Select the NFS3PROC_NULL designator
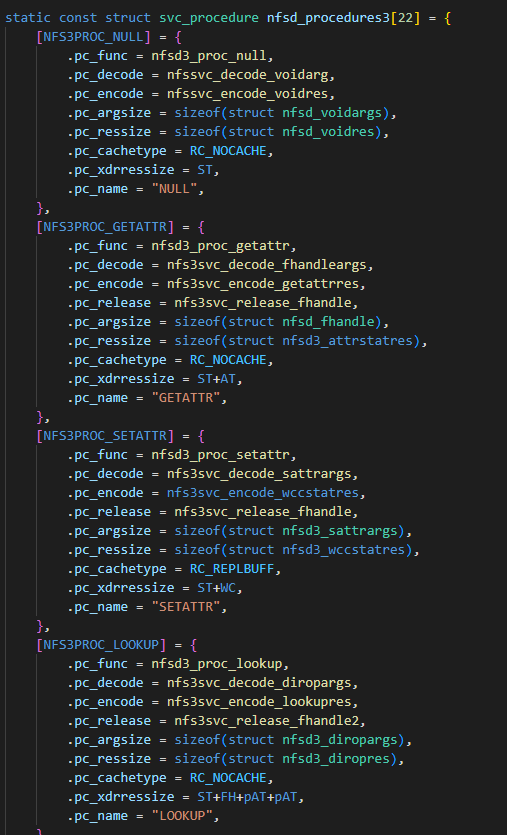 [x=93, y=37]
